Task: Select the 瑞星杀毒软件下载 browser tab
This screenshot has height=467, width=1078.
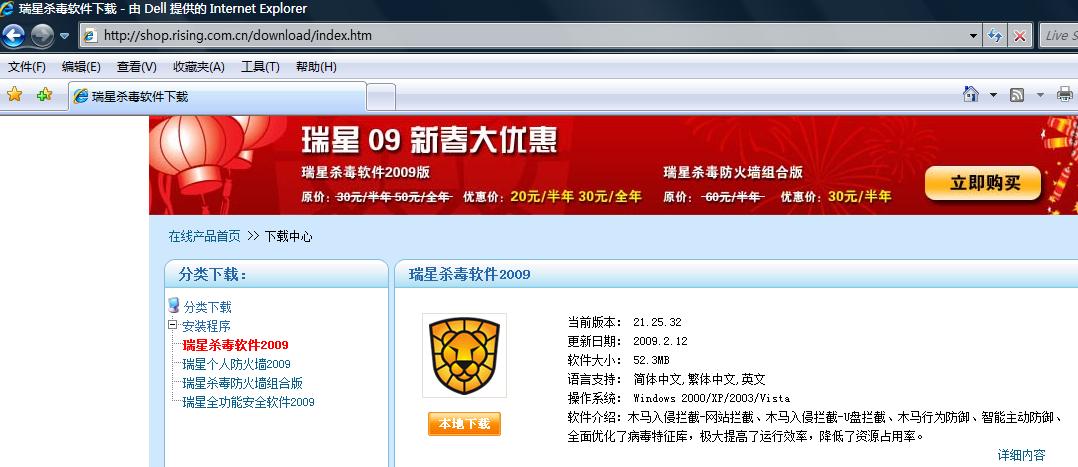Action: [217, 96]
